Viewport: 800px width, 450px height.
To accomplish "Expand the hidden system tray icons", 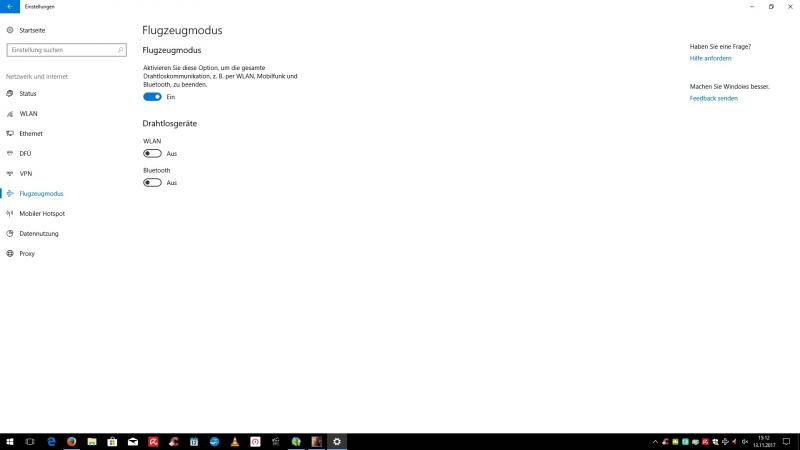I will 654,441.
